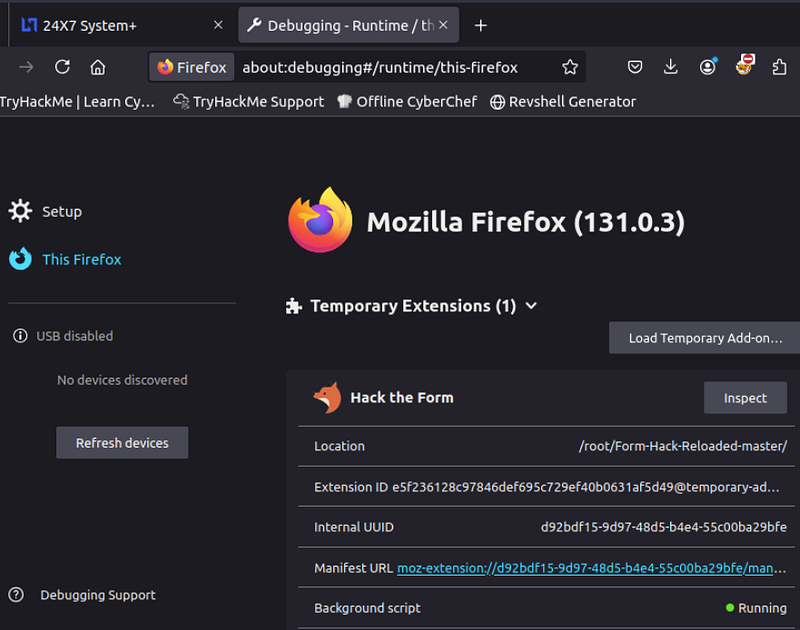Click the Debugging Support help icon
Screen dimensions: 800x630
point(16,594)
